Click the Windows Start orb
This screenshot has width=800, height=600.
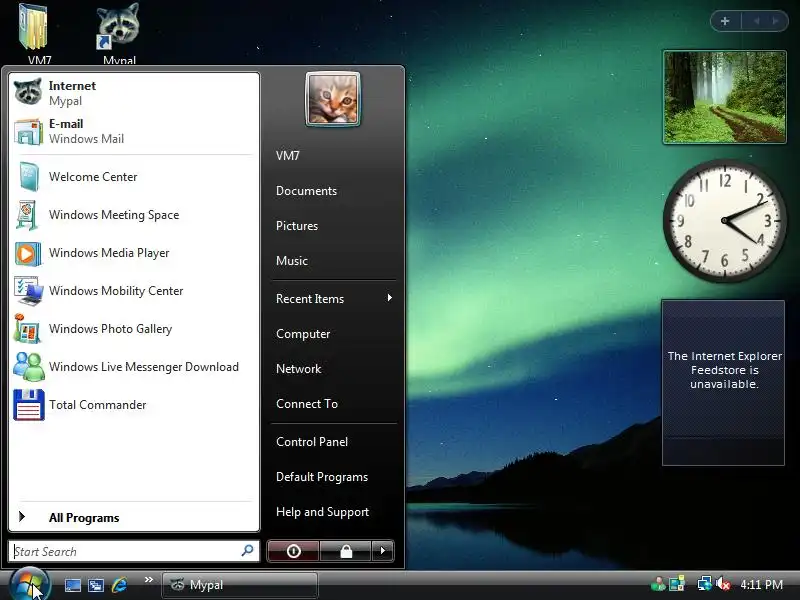tap(29, 585)
